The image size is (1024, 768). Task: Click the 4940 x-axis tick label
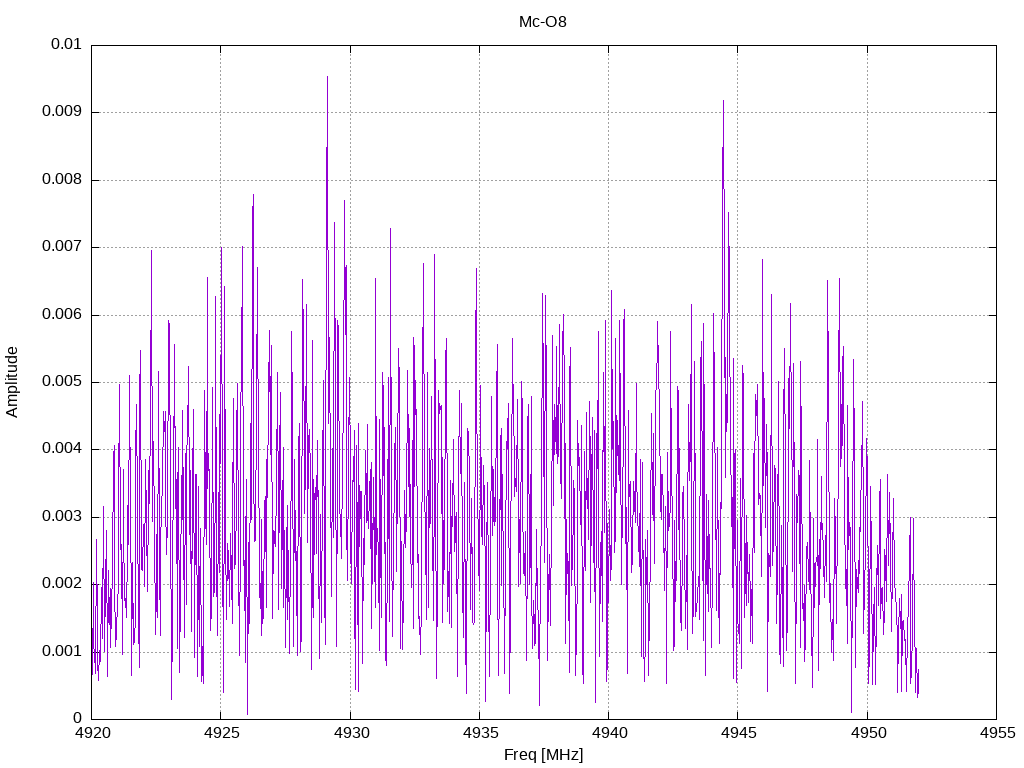click(x=609, y=733)
